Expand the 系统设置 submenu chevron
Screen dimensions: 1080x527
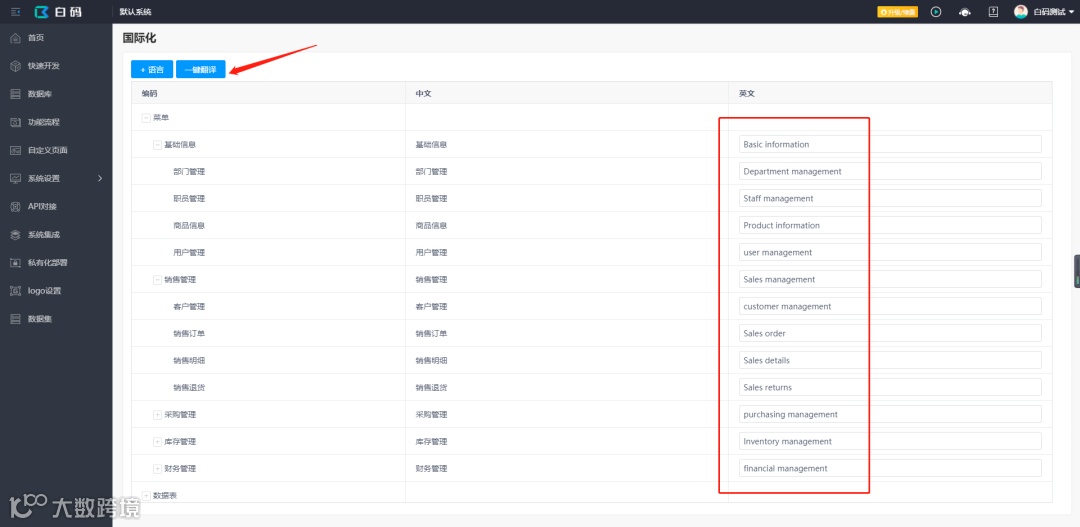pos(100,178)
